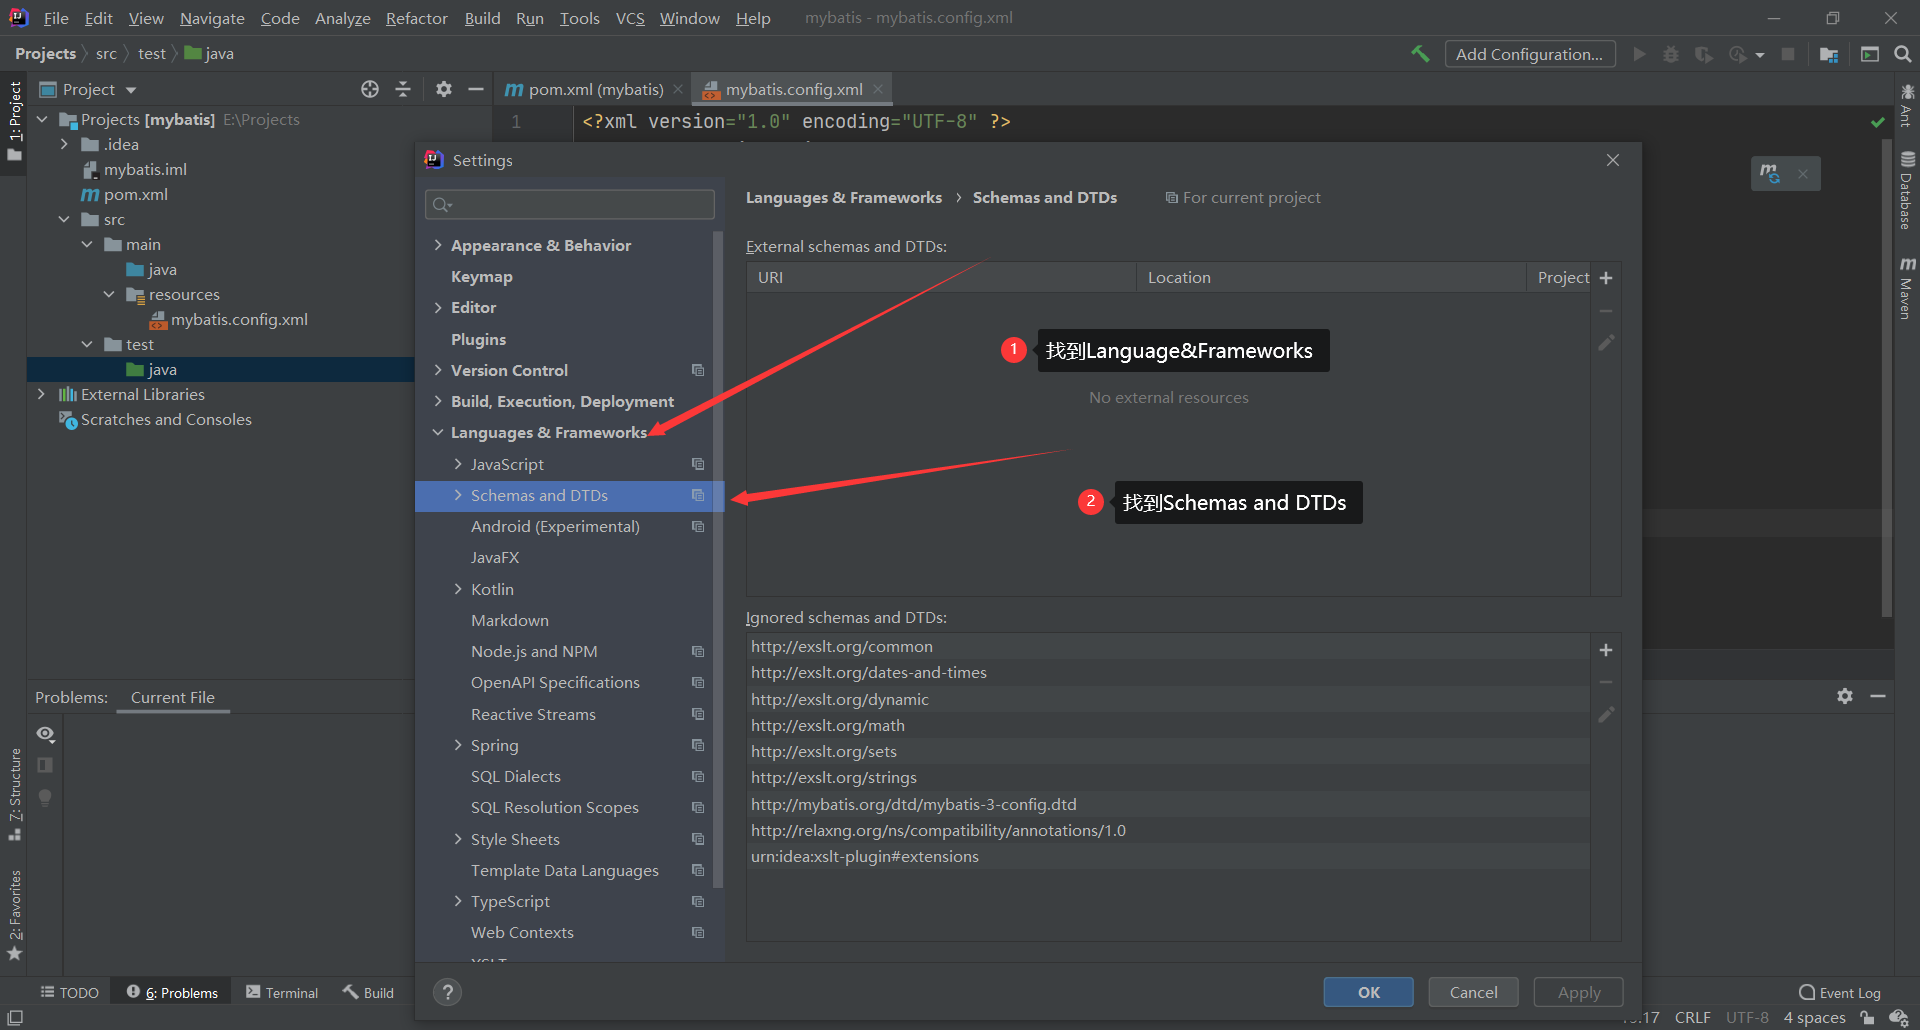Select SQL Dialects settings item
This screenshot has height=1030, width=1920.
(x=515, y=776)
